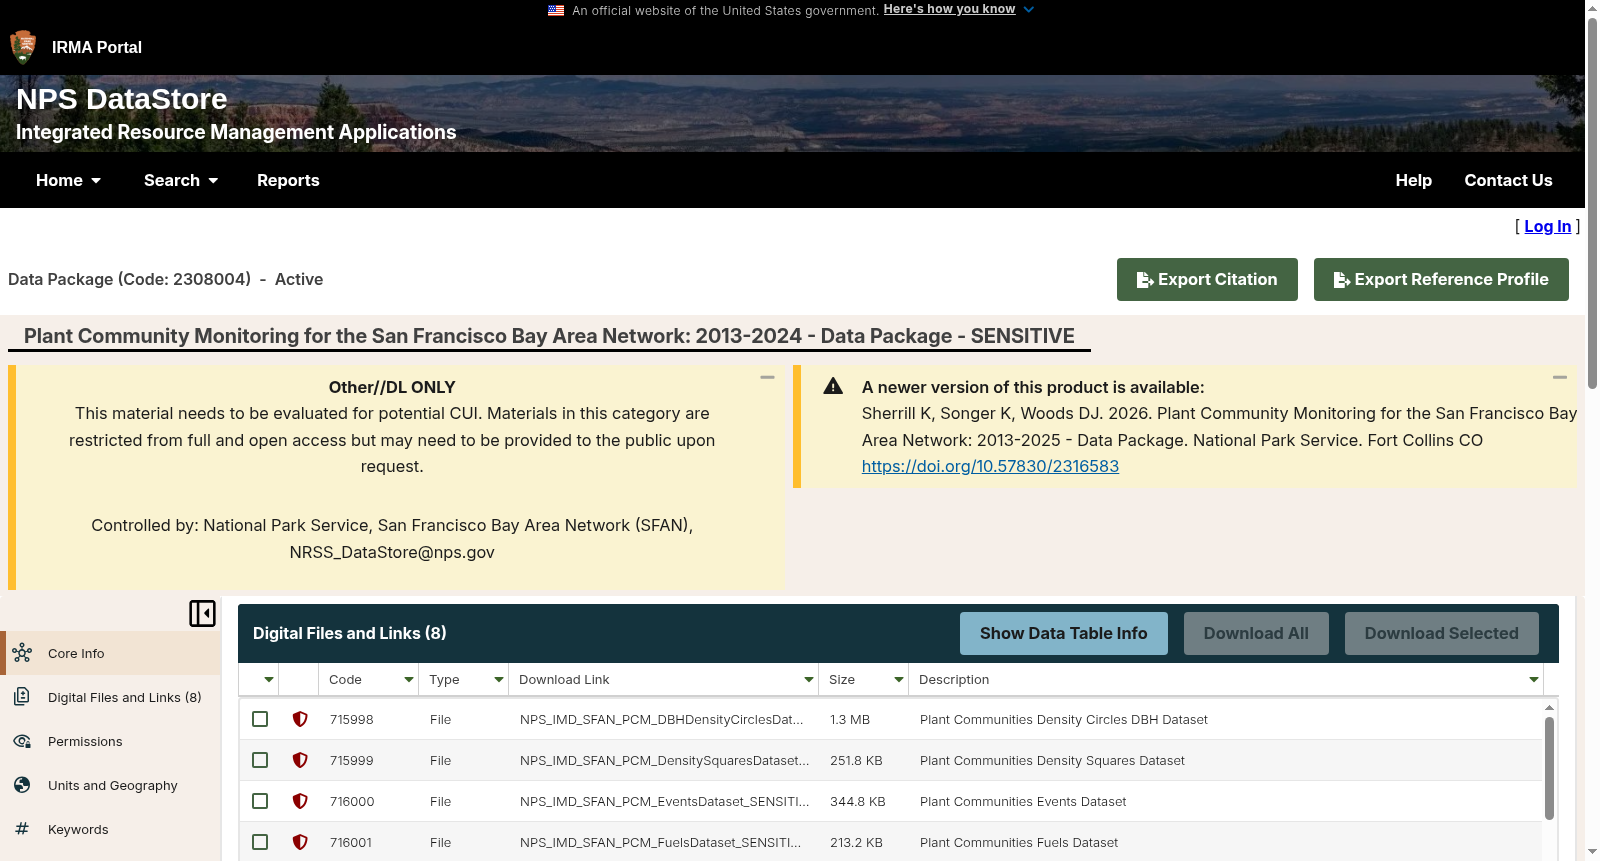This screenshot has height=861, width=1600.
Task: Open the doi.org/10.57830/2316583 link
Action: point(990,466)
